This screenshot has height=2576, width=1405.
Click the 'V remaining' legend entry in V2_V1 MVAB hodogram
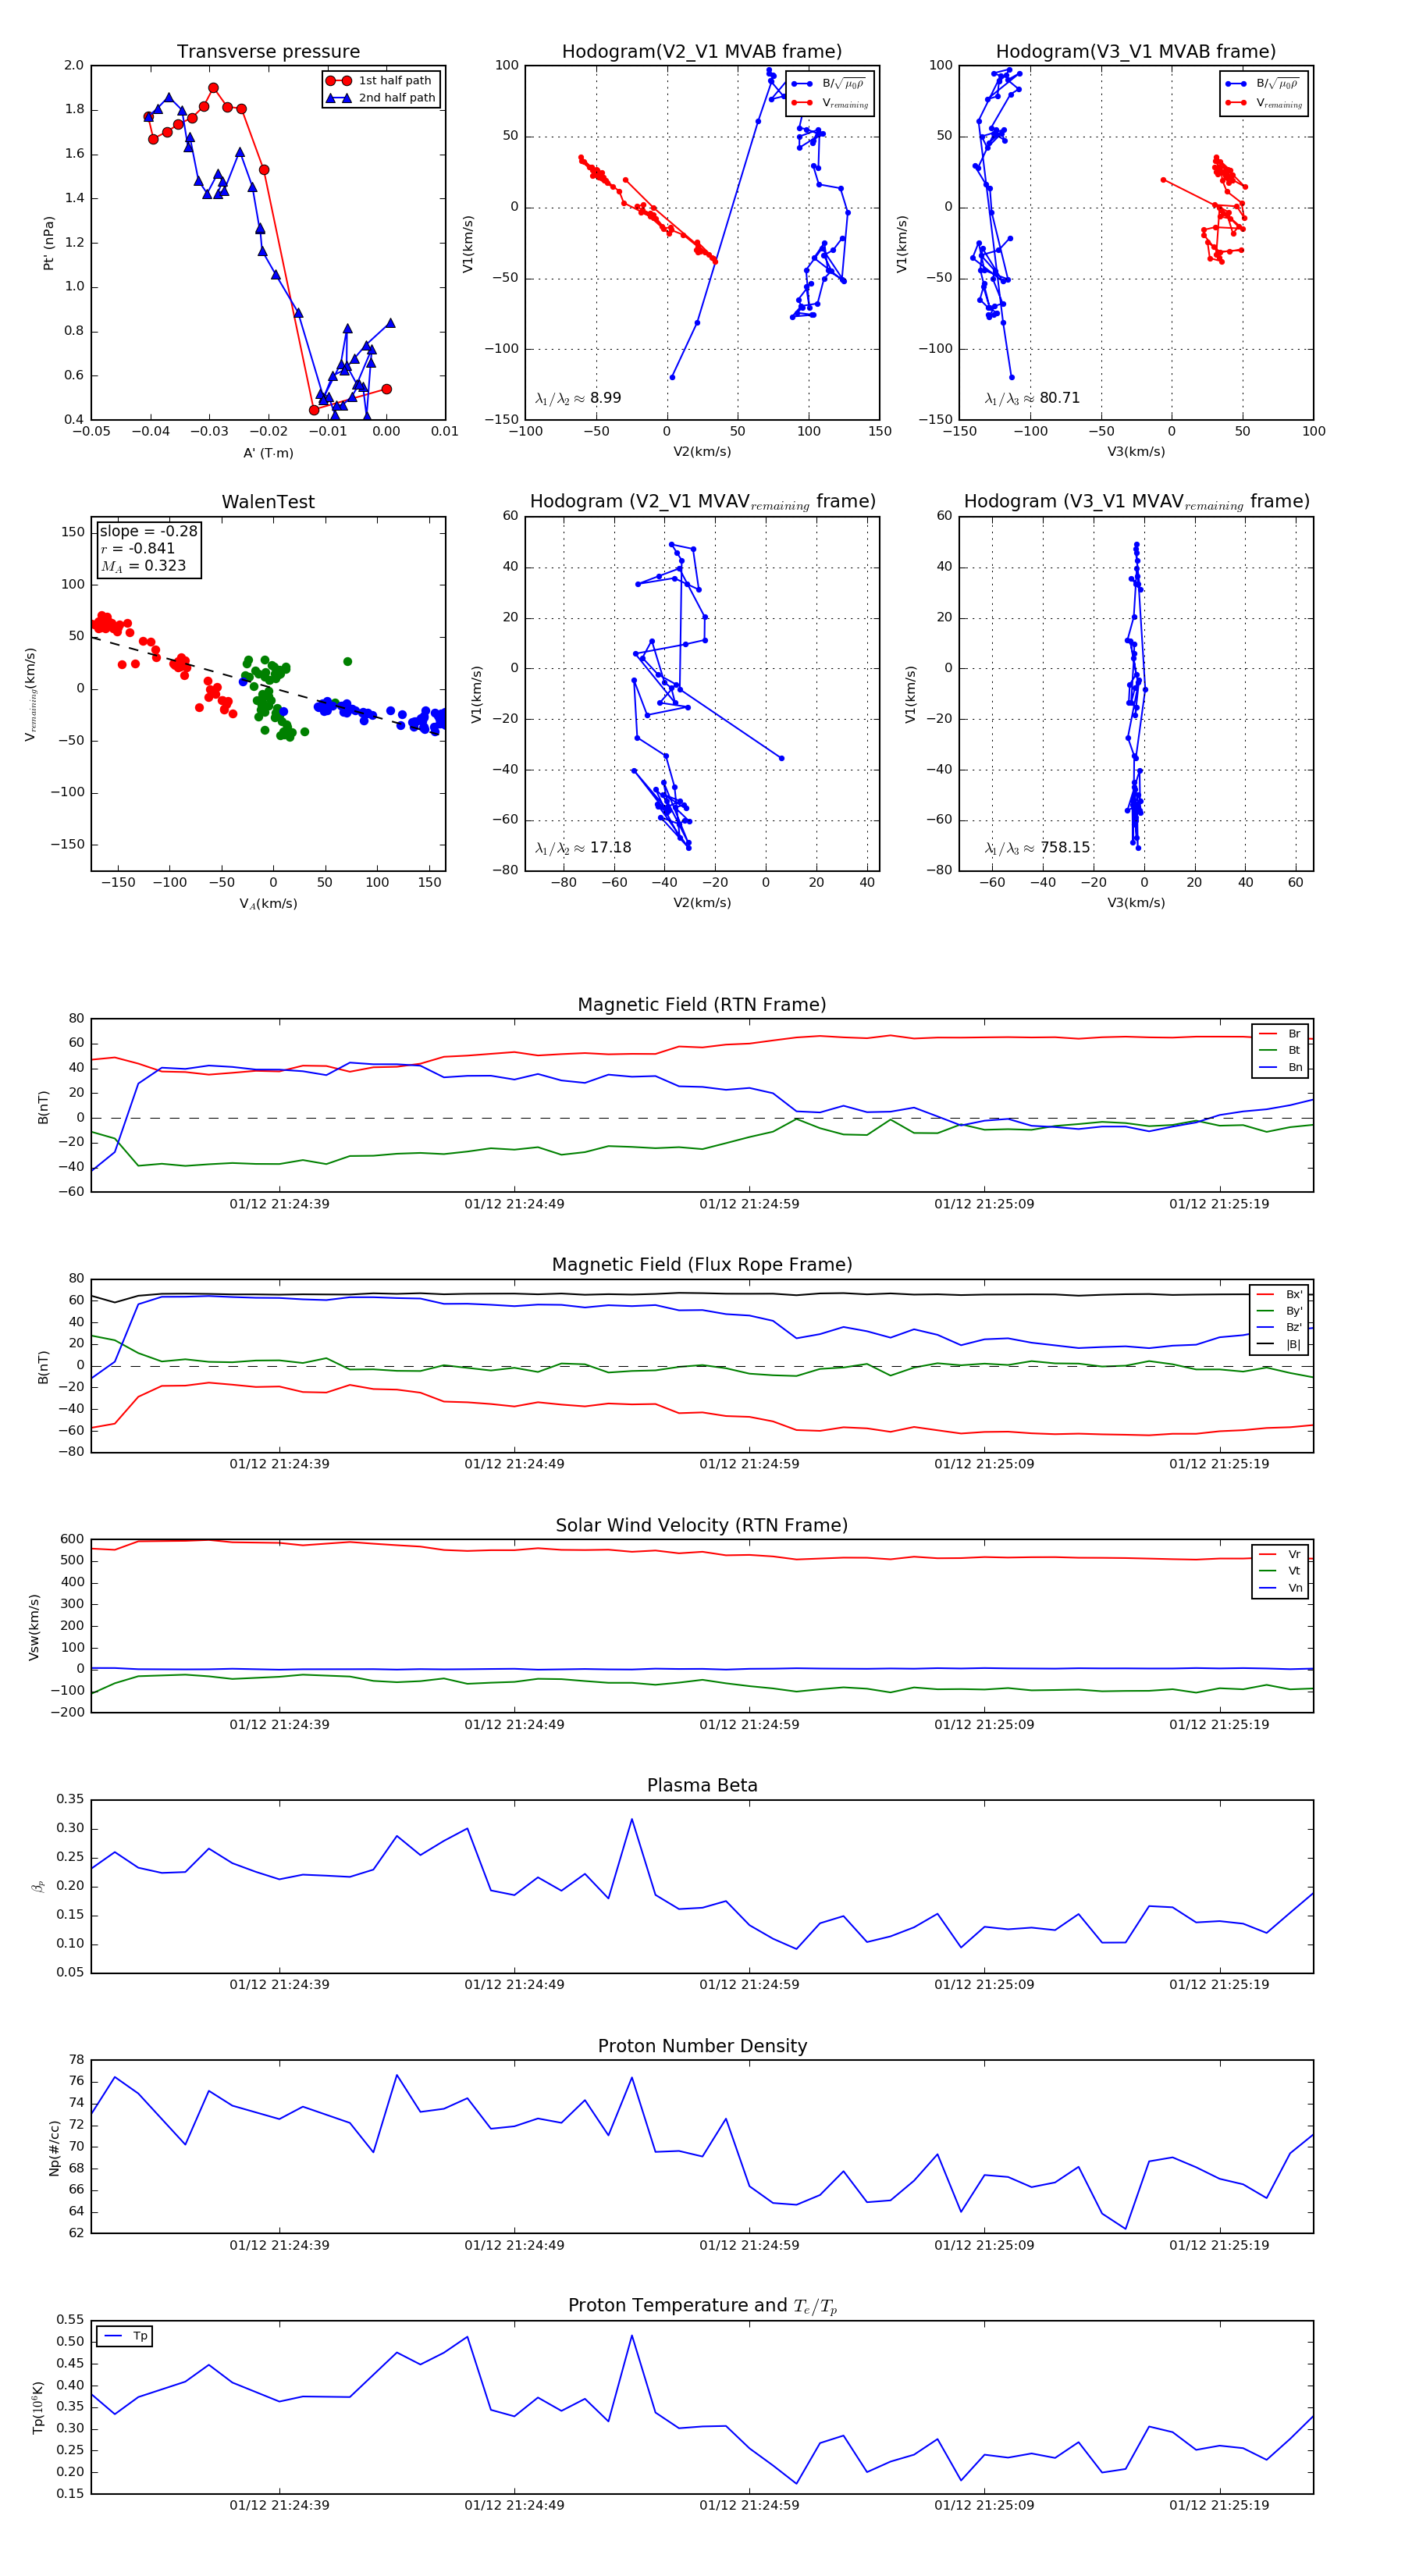[x=829, y=103]
